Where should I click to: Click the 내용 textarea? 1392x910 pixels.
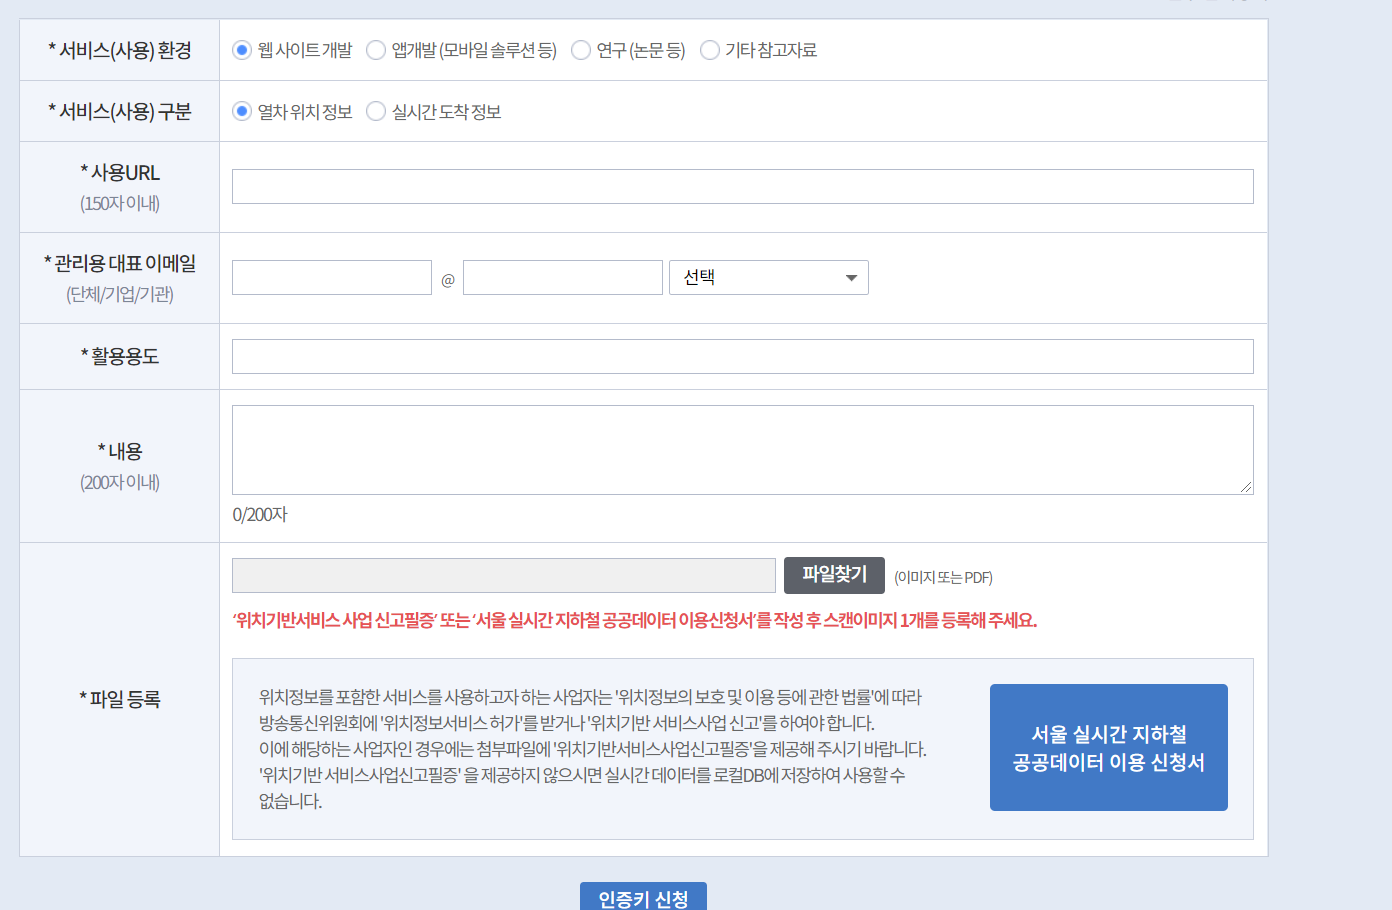(x=743, y=450)
